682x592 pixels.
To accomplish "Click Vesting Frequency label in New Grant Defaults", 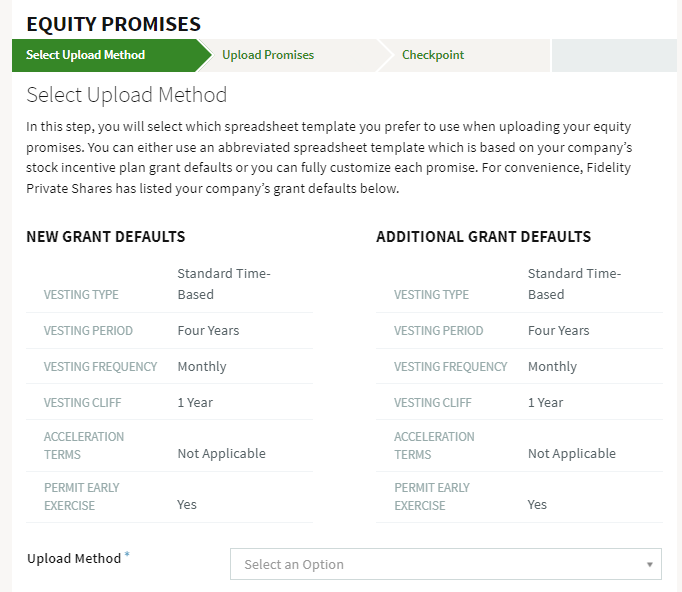I will tap(100, 367).
